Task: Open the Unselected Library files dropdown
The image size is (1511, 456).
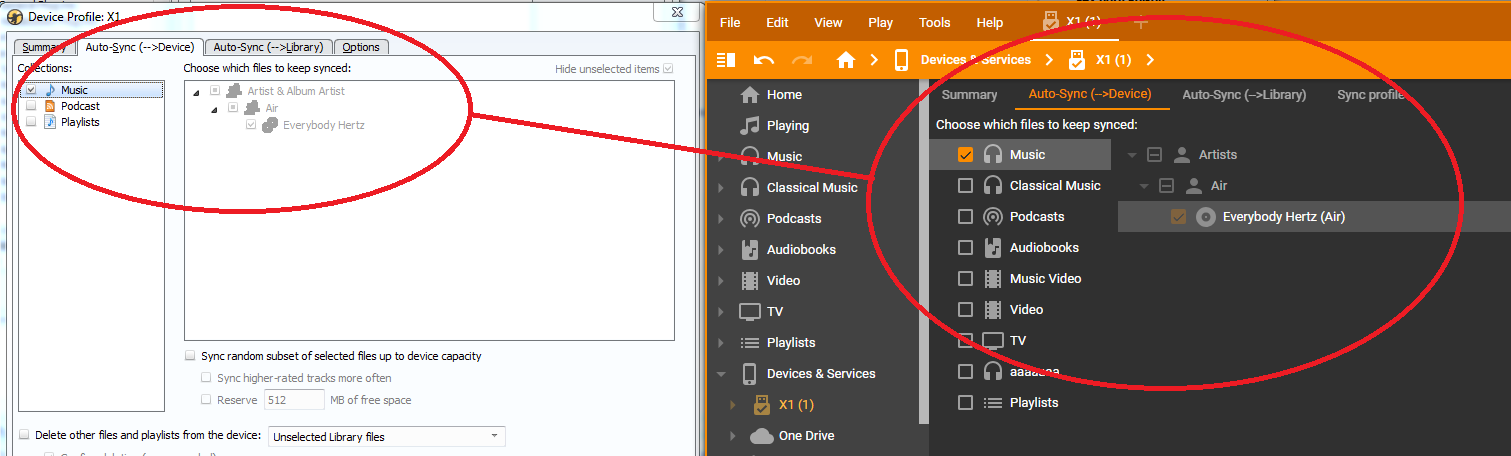Action: click(386, 436)
